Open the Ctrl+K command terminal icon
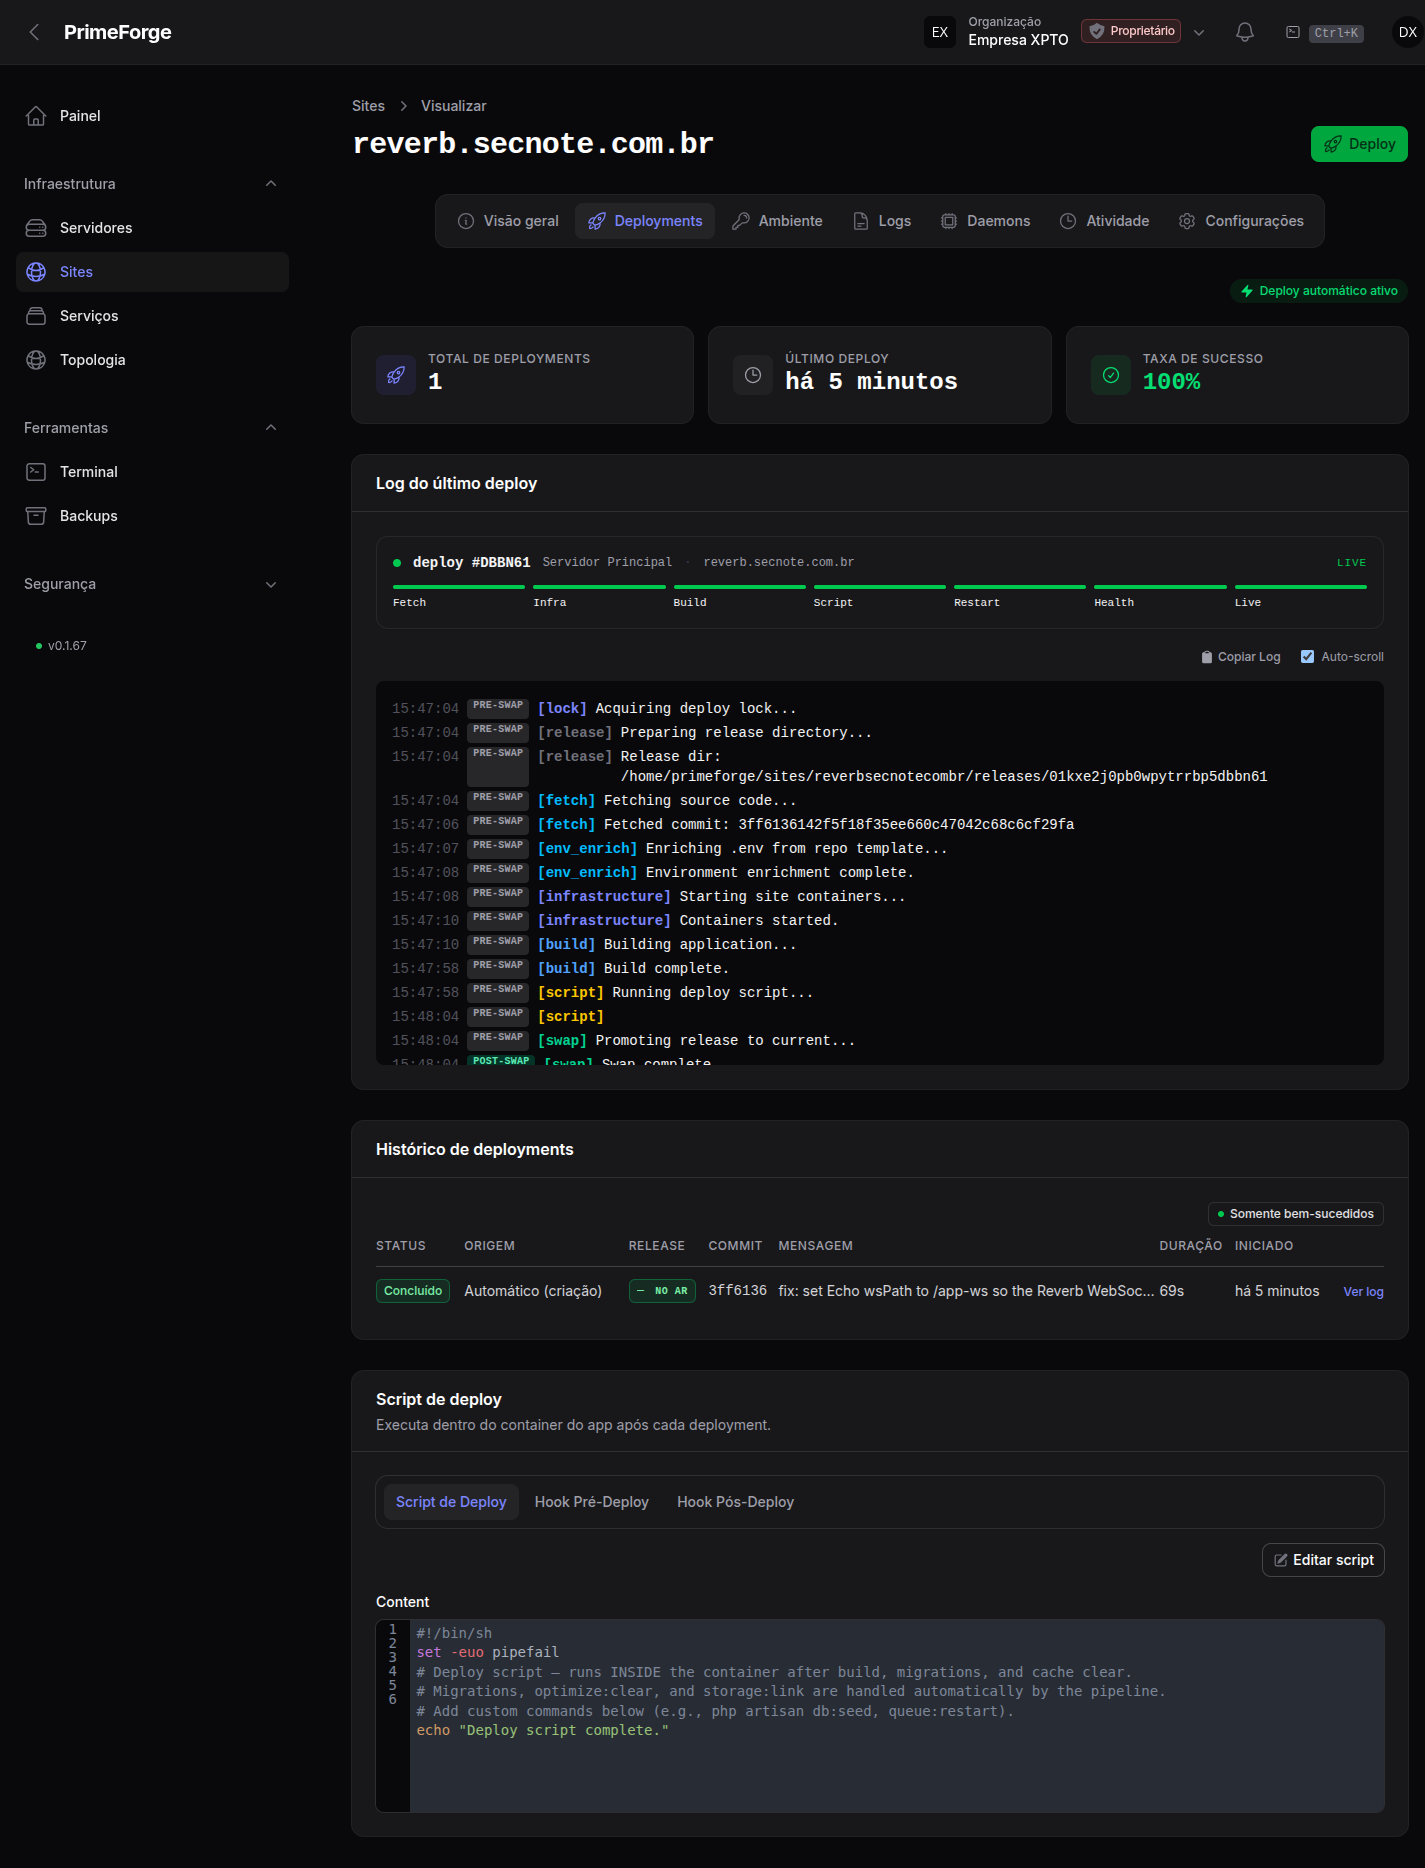This screenshot has width=1425, height=1868. (1293, 32)
